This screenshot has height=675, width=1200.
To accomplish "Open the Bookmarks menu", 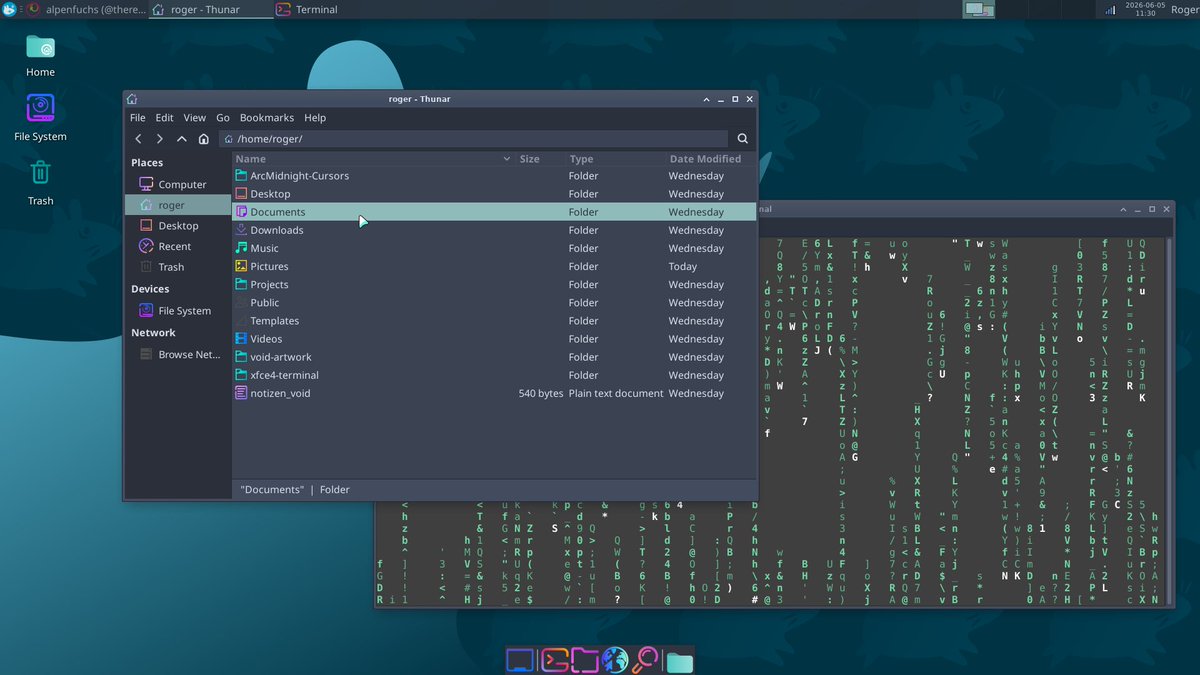I will tap(266, 118).
